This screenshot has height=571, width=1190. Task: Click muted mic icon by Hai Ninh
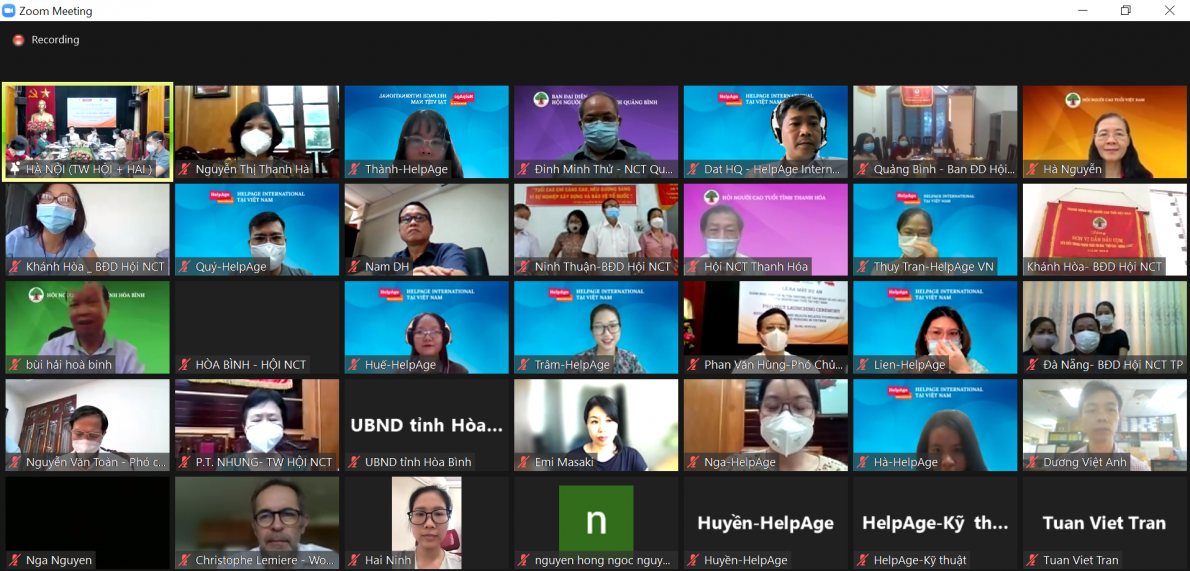355,560
